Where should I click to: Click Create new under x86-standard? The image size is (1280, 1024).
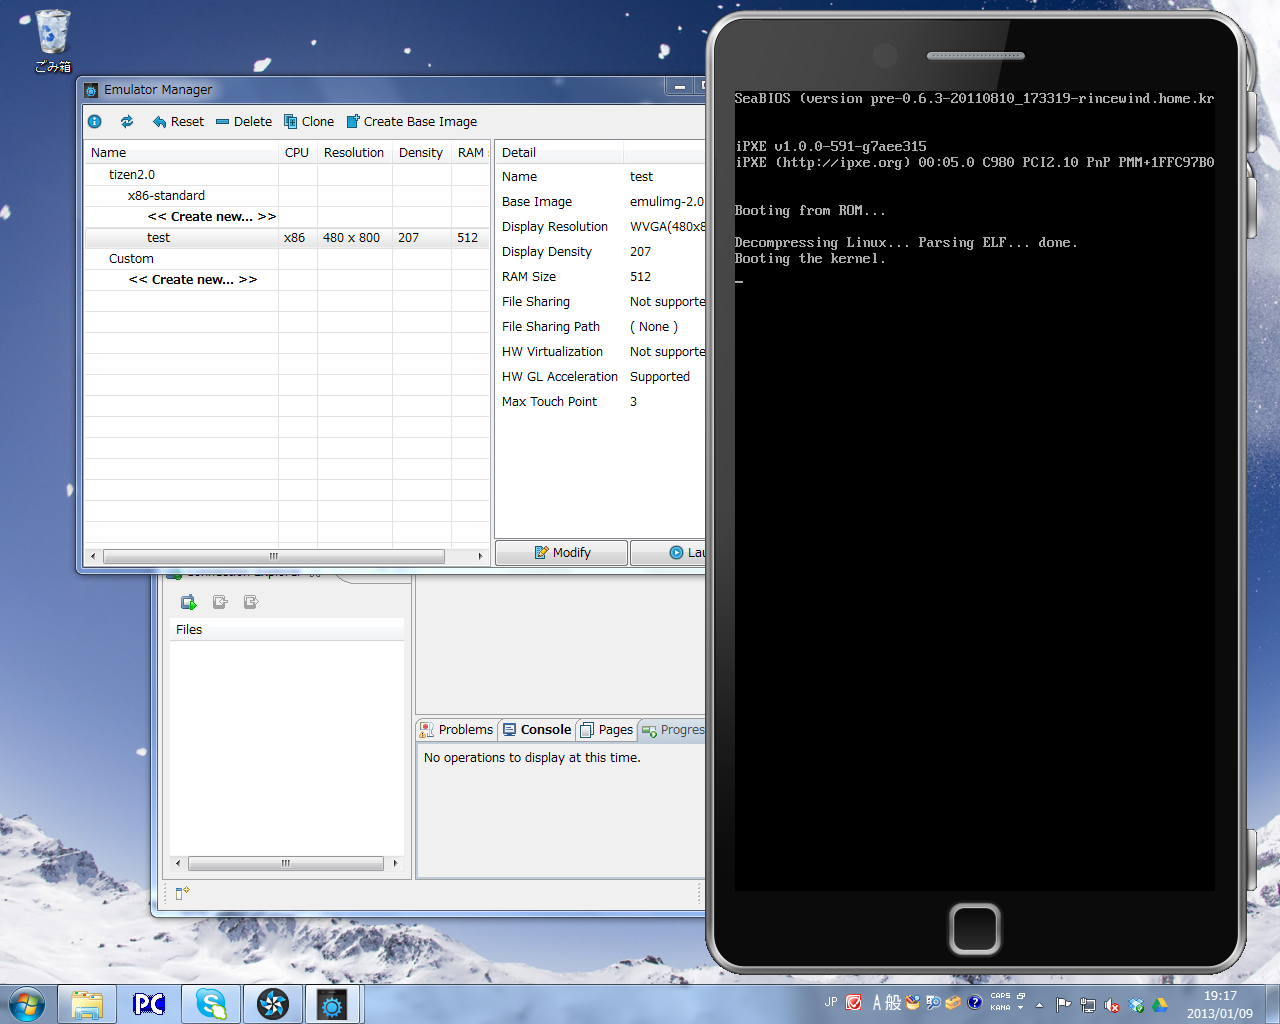212,217
